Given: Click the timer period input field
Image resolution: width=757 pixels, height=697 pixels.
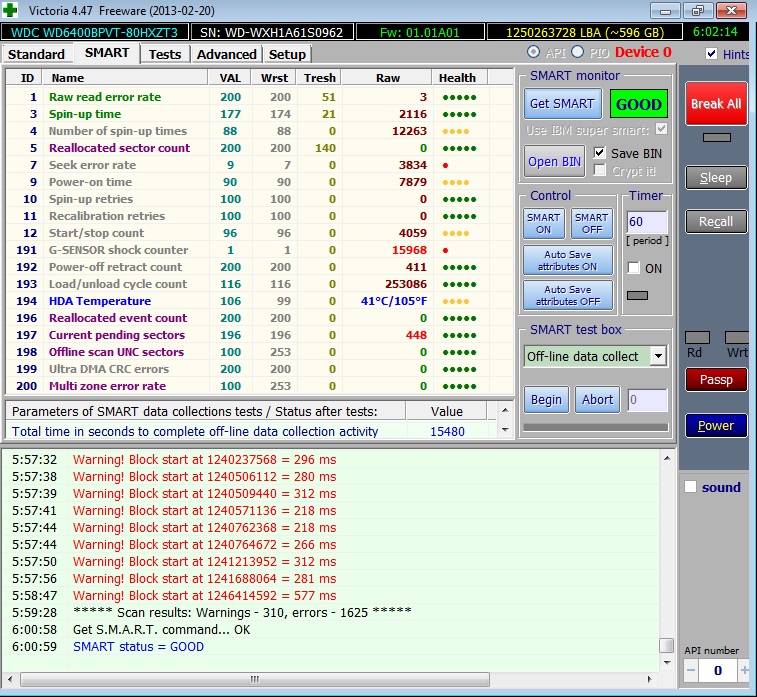Looking at the screenshot, I should (646, 221).
